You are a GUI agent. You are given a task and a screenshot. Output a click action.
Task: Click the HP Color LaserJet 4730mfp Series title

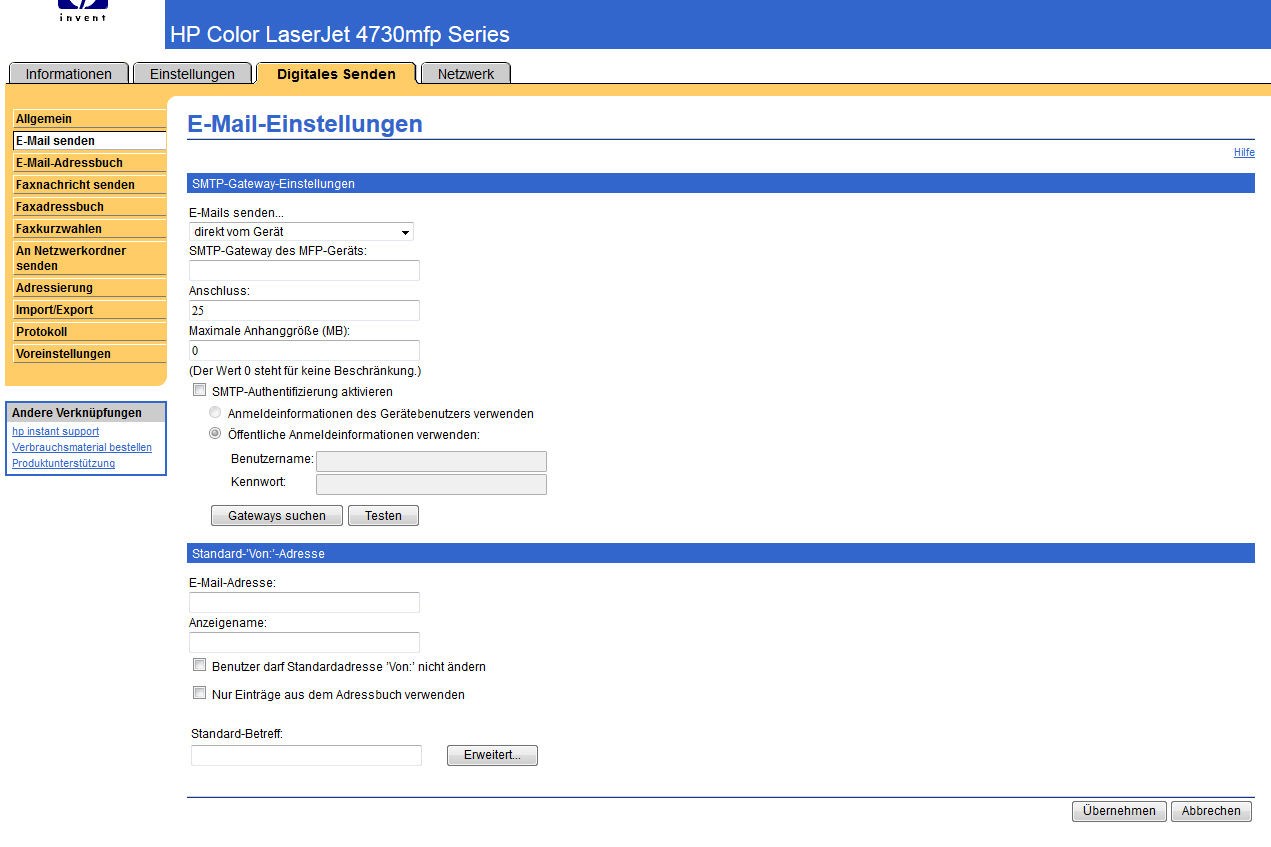click(x=340, y=35)
